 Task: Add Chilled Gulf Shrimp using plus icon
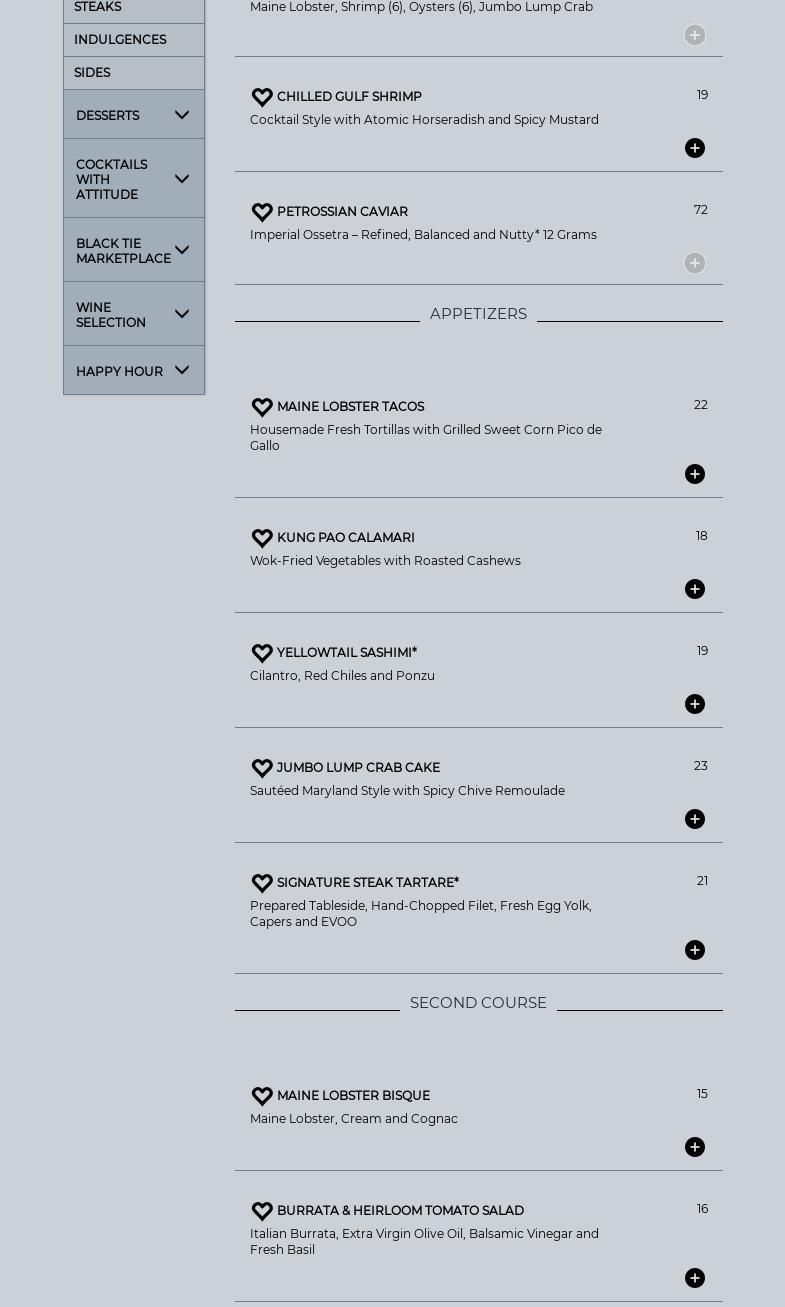tap(695, 148)
